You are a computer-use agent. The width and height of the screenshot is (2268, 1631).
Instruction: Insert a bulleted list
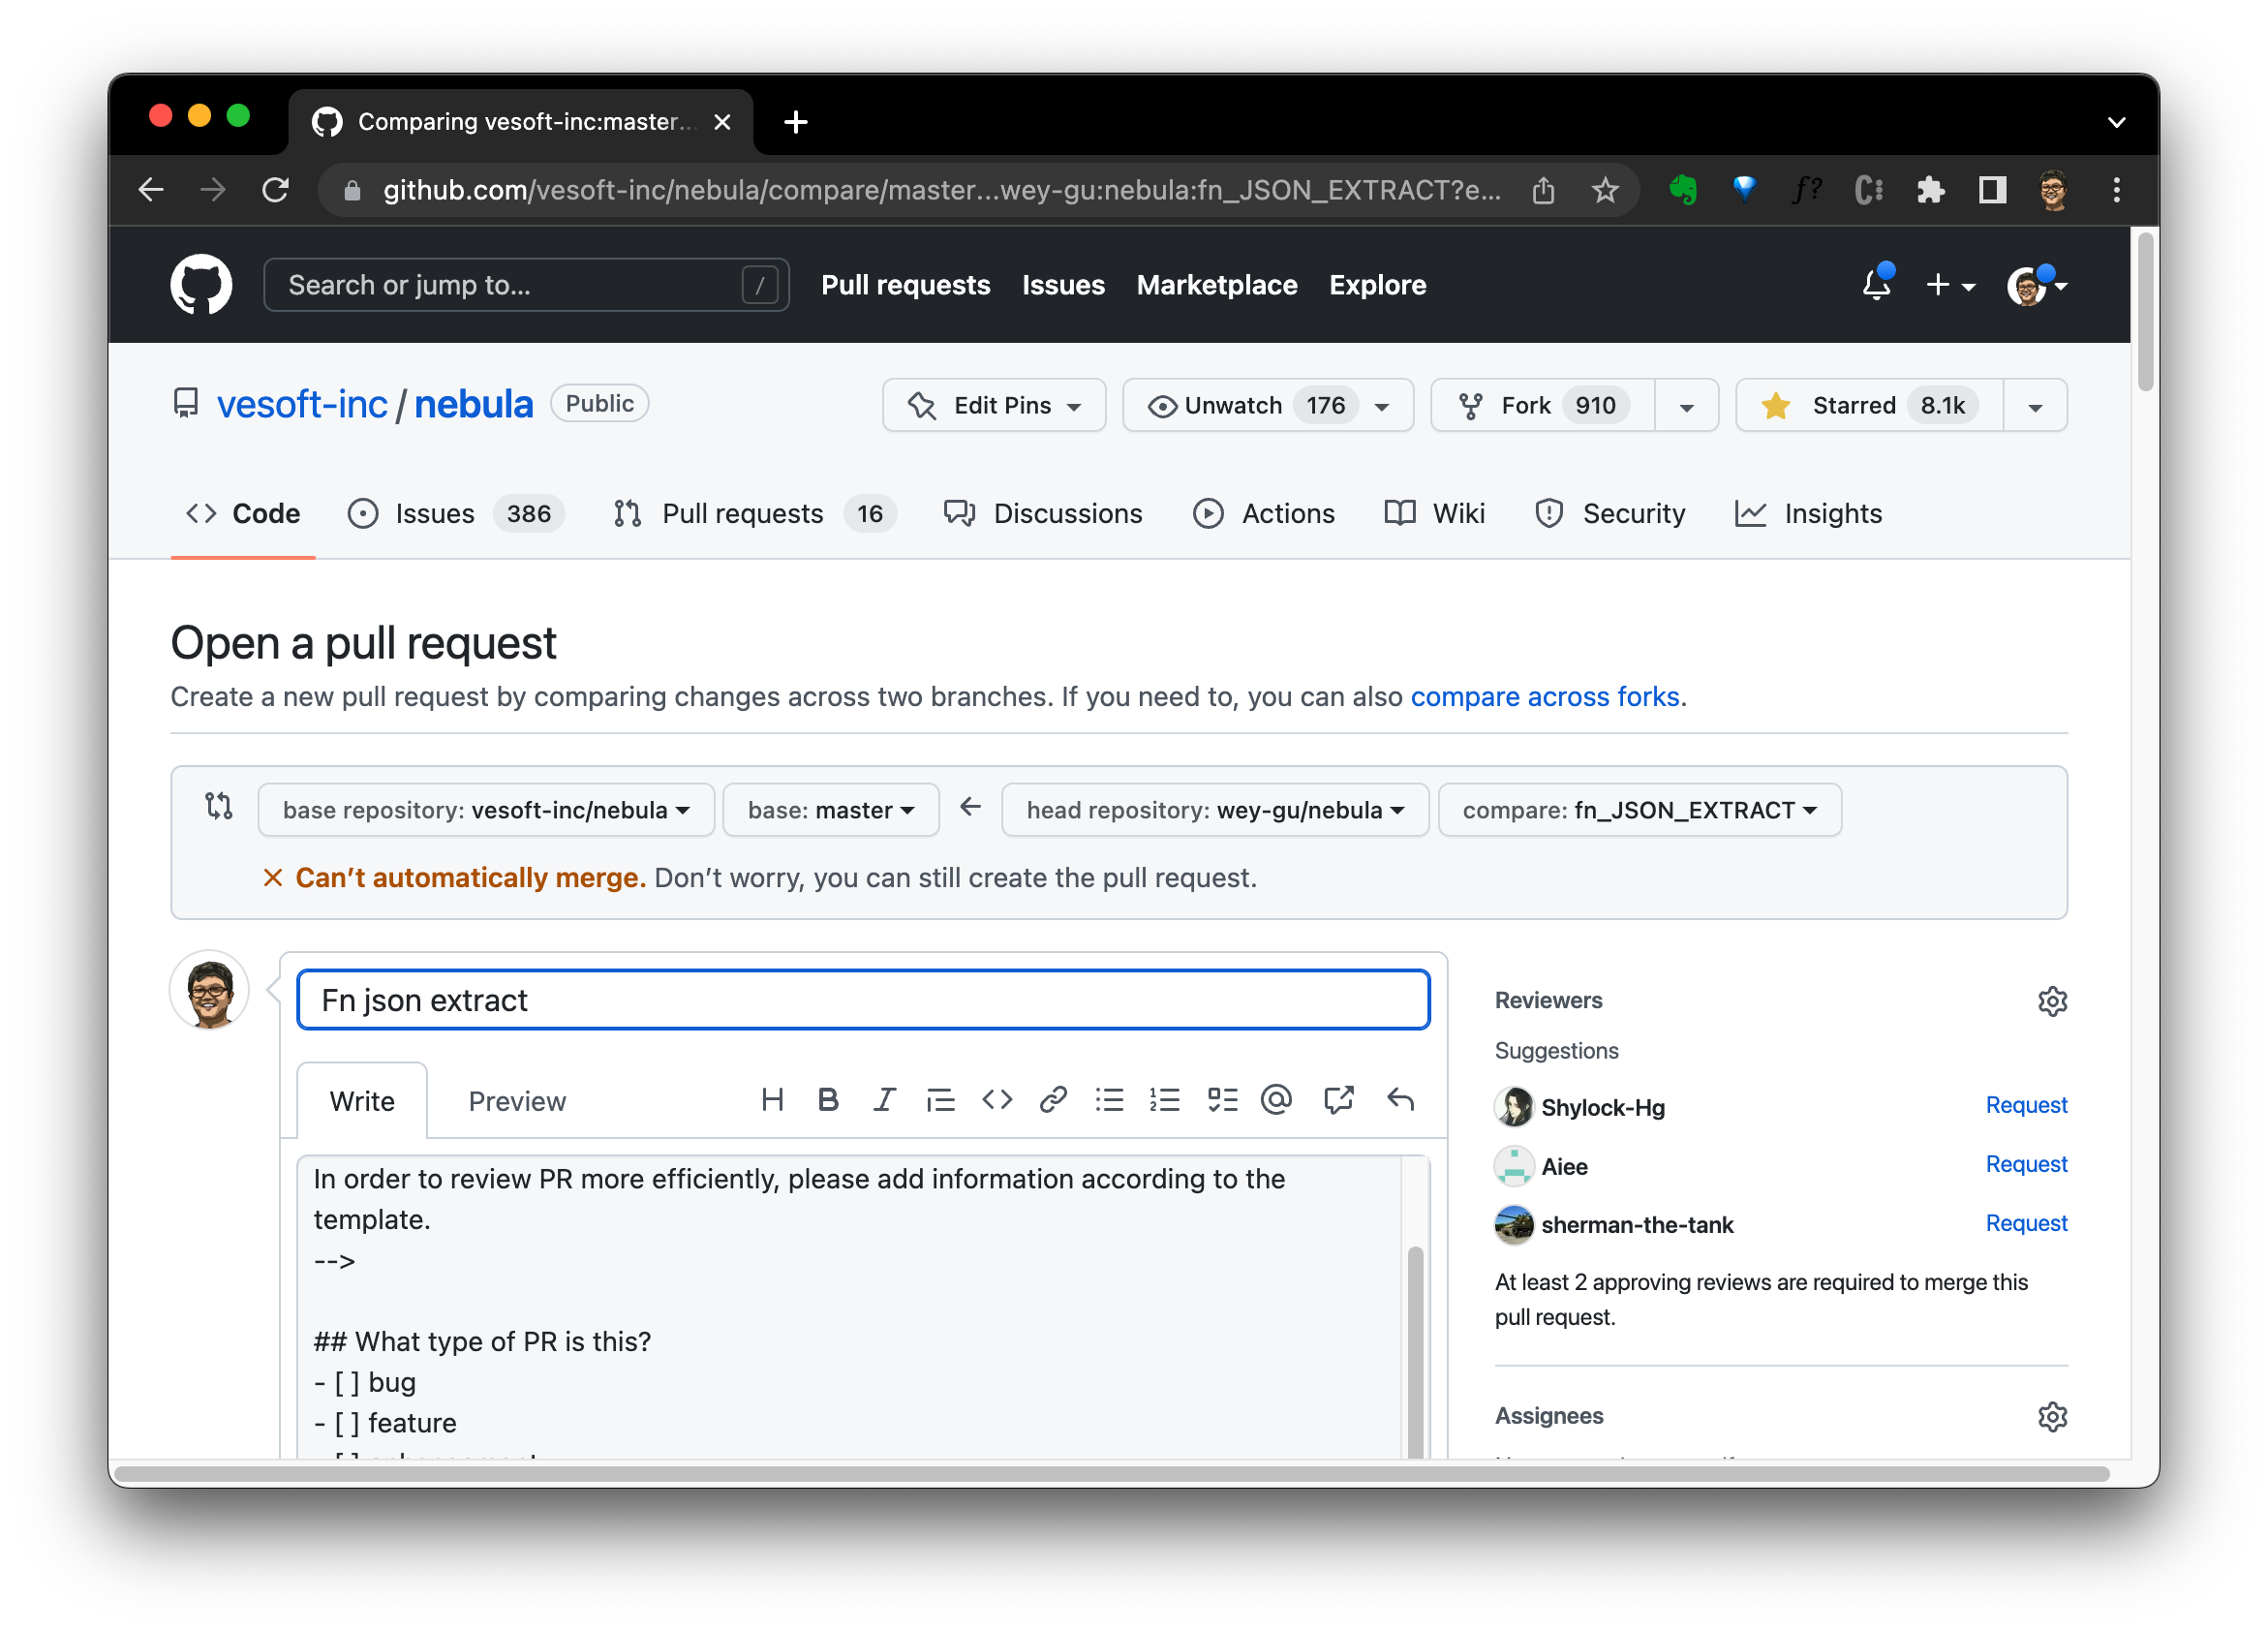1109,1100
